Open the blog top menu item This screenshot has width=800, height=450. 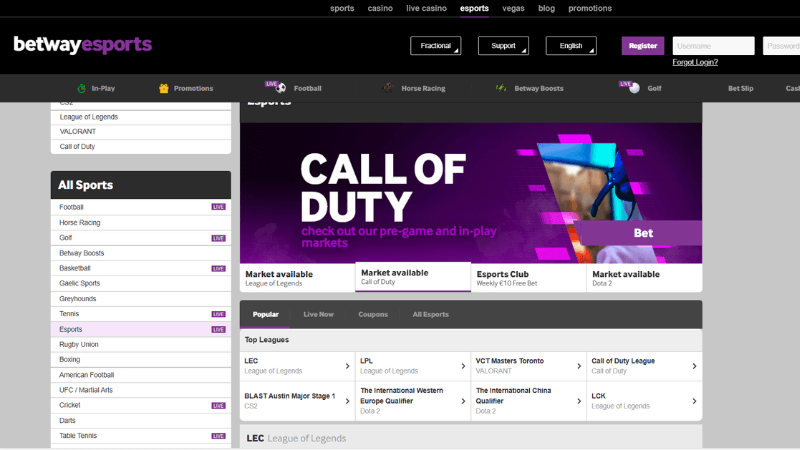[546, 8]
